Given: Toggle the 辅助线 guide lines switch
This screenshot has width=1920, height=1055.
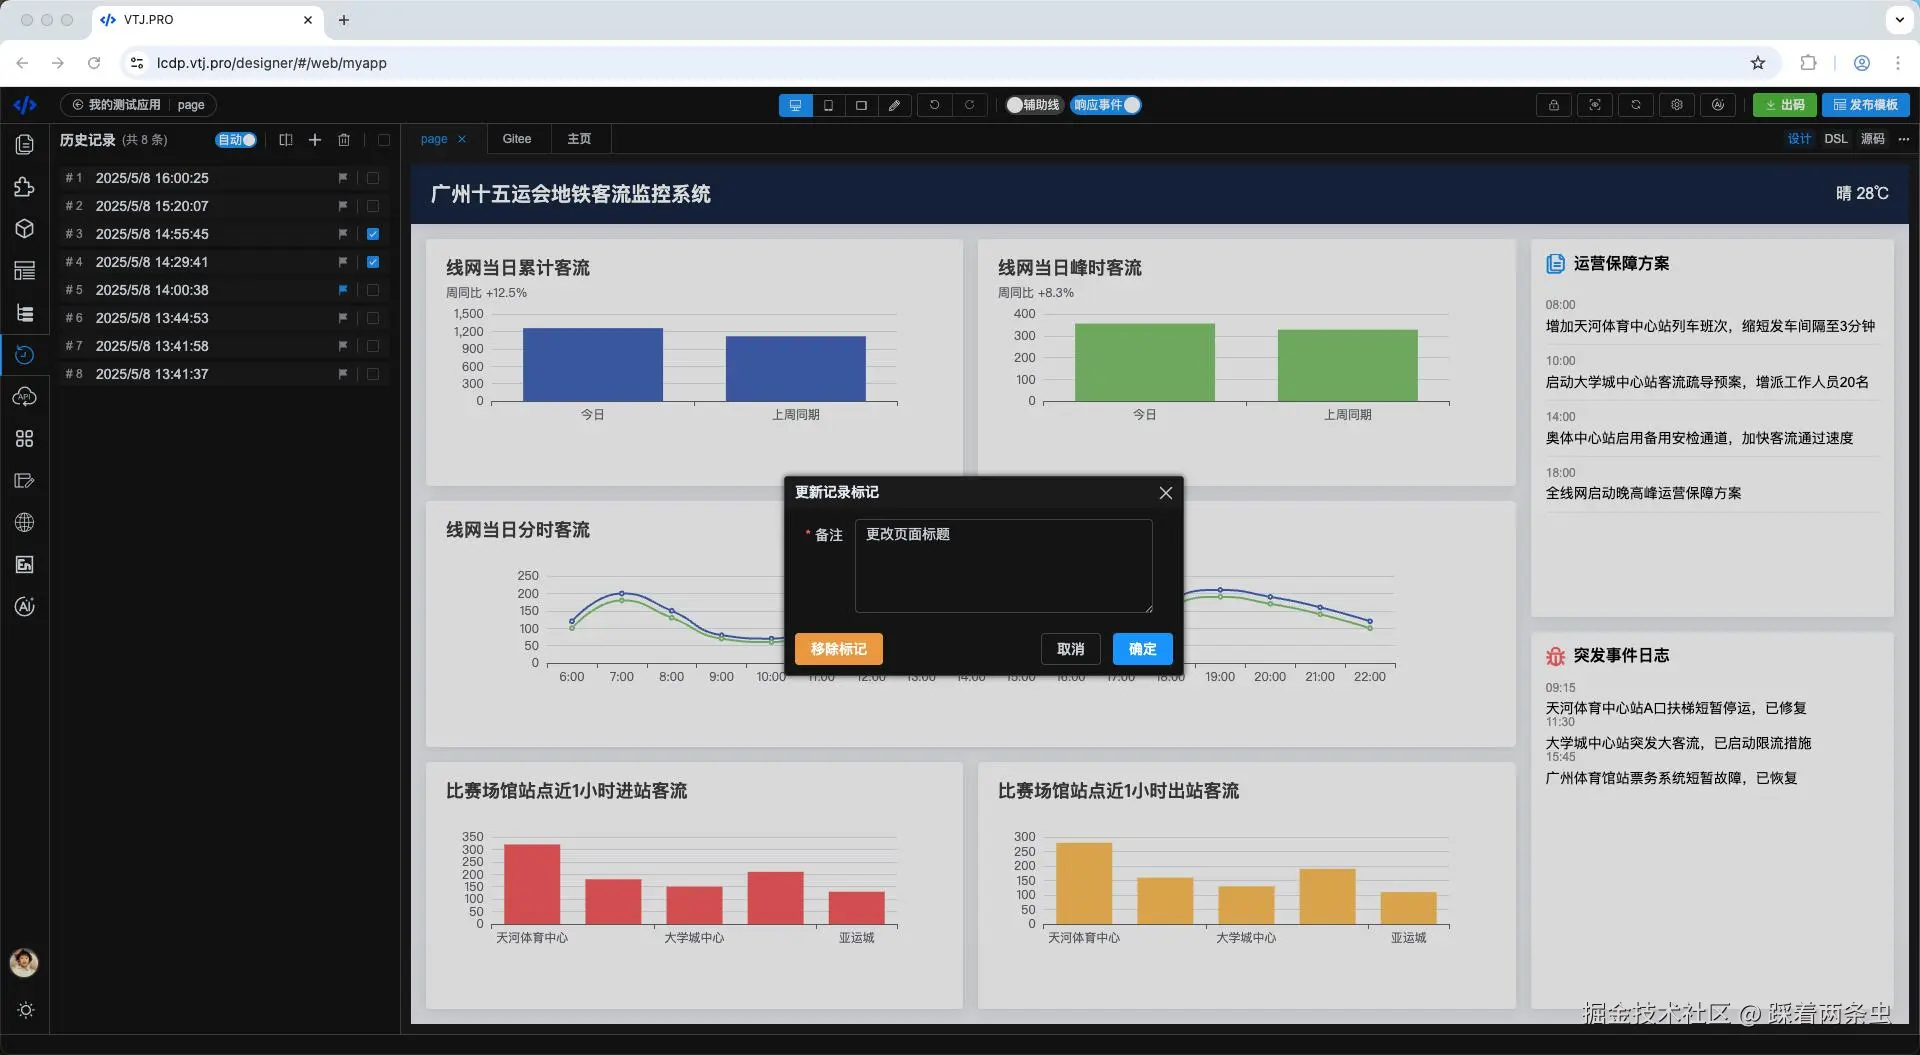Looking at the screenshot, I should pos(1034,105).
